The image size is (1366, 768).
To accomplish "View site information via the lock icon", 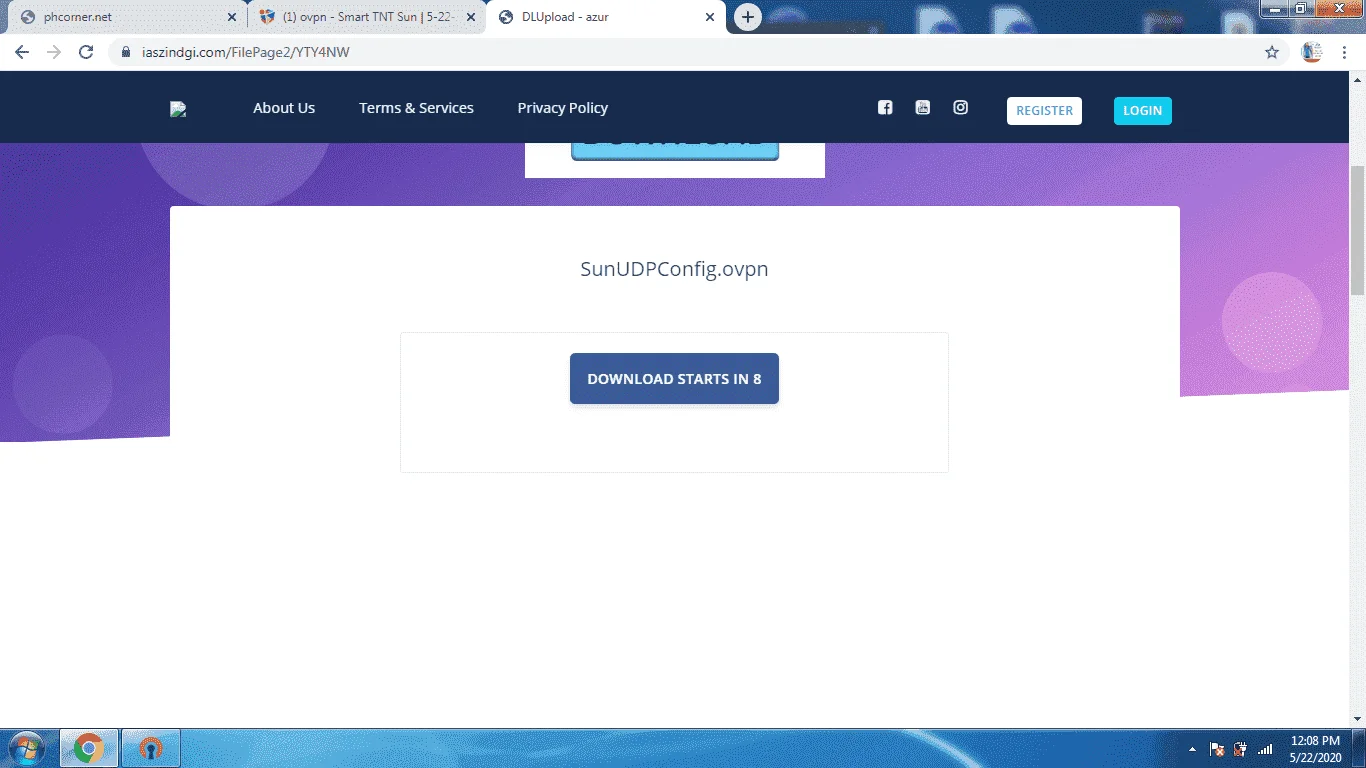I will click(126, 52).
